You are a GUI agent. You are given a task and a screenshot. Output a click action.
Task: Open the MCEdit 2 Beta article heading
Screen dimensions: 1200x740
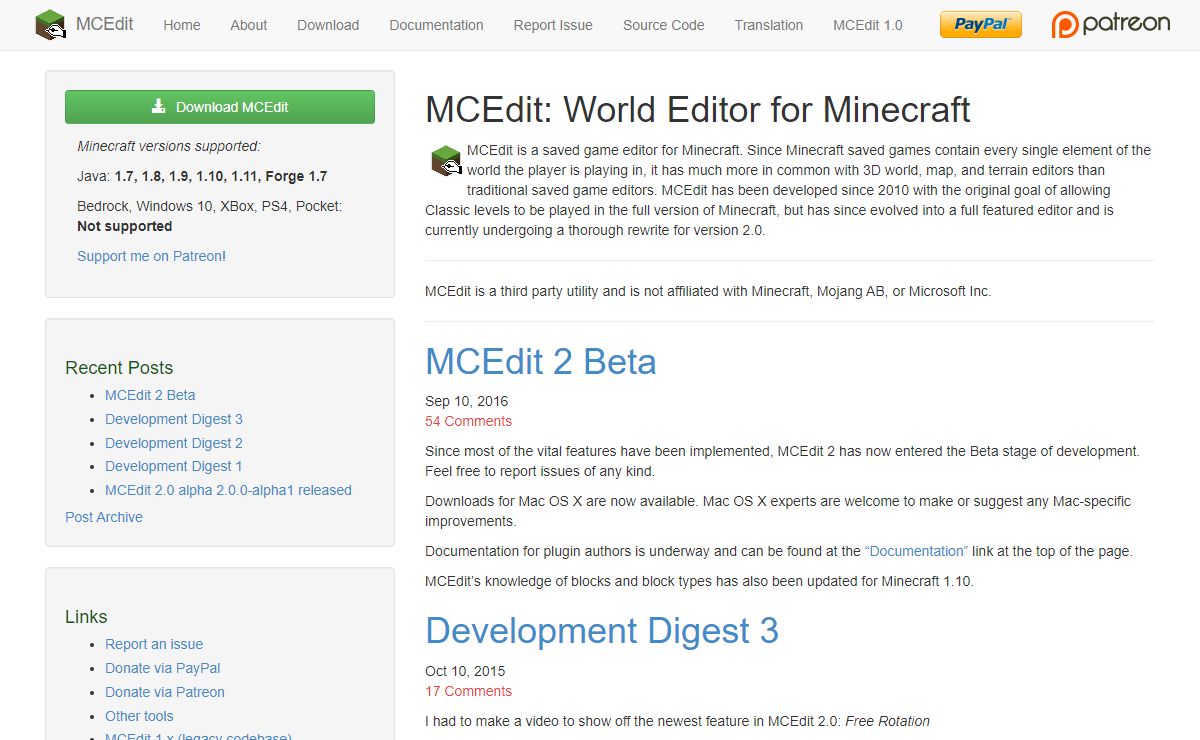pos(541,361)
